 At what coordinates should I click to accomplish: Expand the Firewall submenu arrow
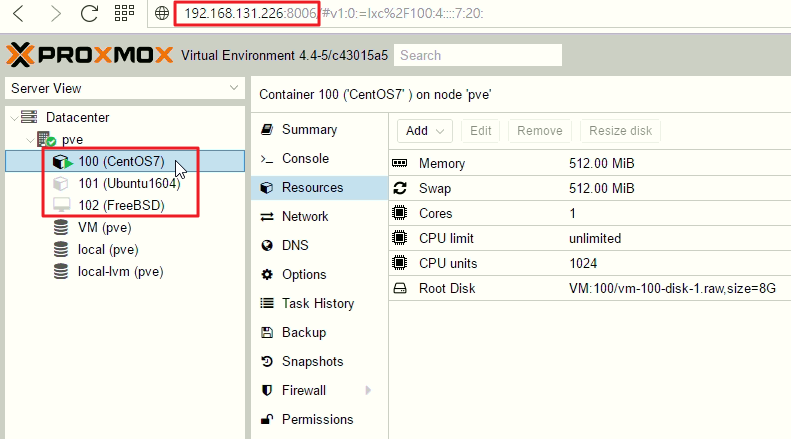[x=368, y=390]
